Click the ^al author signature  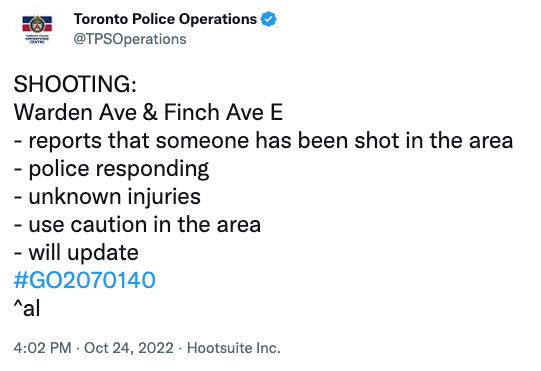tap(27, 308)
